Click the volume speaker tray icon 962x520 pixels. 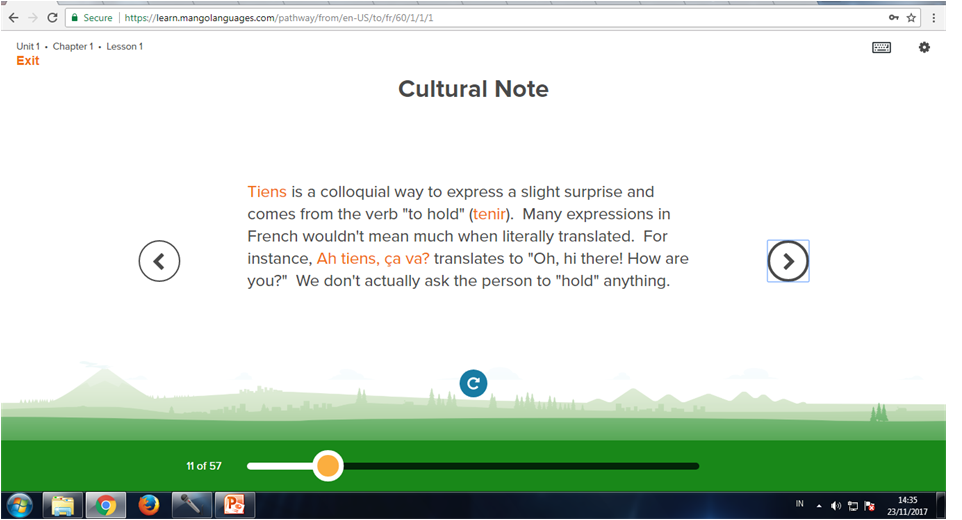point(836,506)
